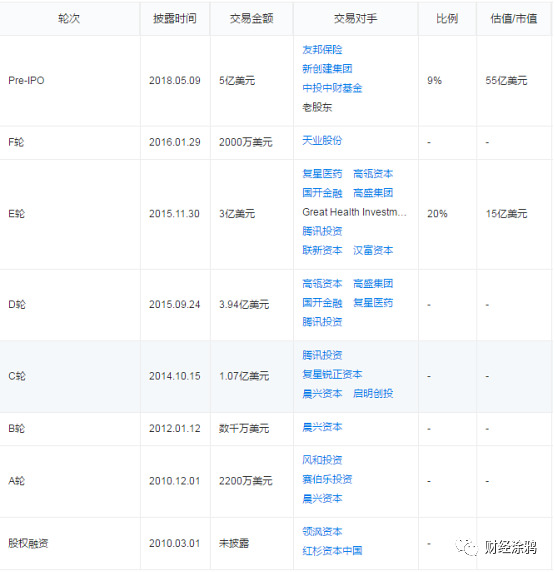Open the 风和投资 link
This screenshot has width=554, height=572.
322,460
